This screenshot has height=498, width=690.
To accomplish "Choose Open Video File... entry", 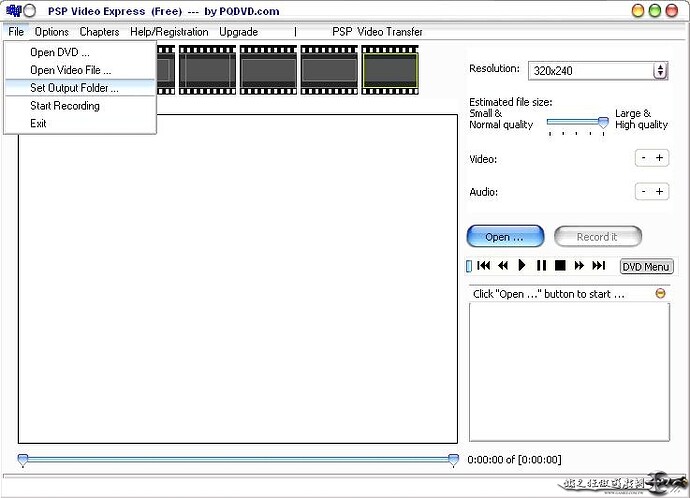I will pyautogui.click(x=80, y=70).
